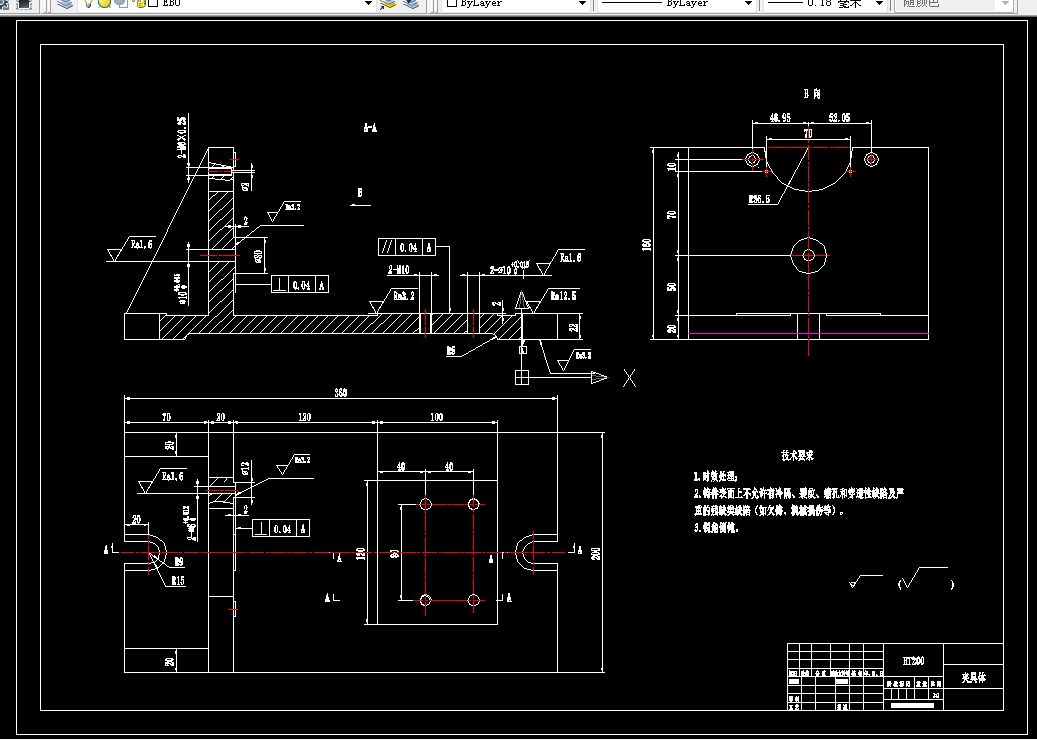The width and height of the screenshot is (1037, 740).
Task: Open the layer name dropdown arrow
Action: [x=369, y=3]
